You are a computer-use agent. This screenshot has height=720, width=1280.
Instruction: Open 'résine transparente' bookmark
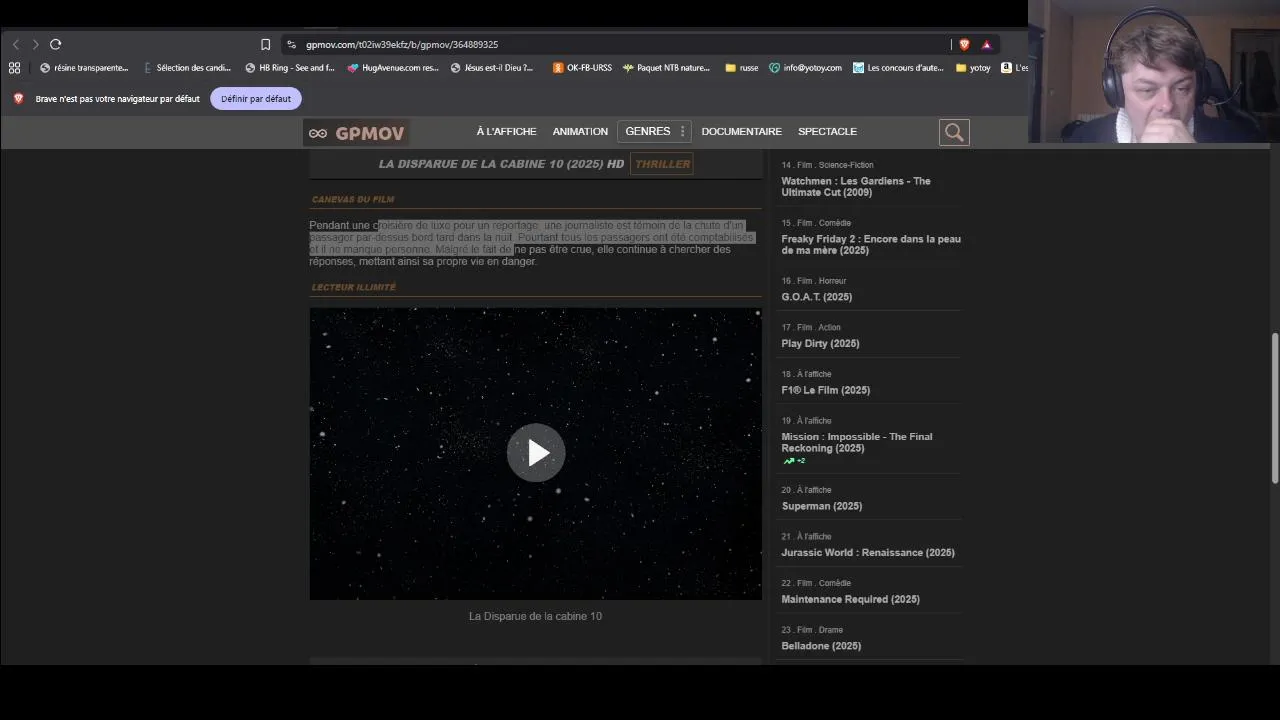84,68
